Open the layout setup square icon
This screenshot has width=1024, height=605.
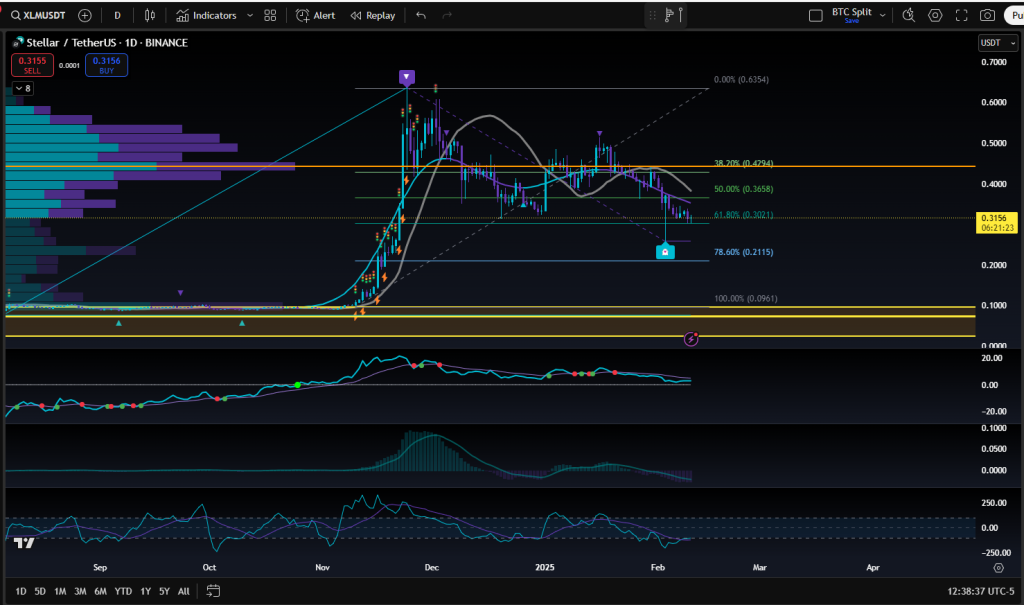(816, 15)
